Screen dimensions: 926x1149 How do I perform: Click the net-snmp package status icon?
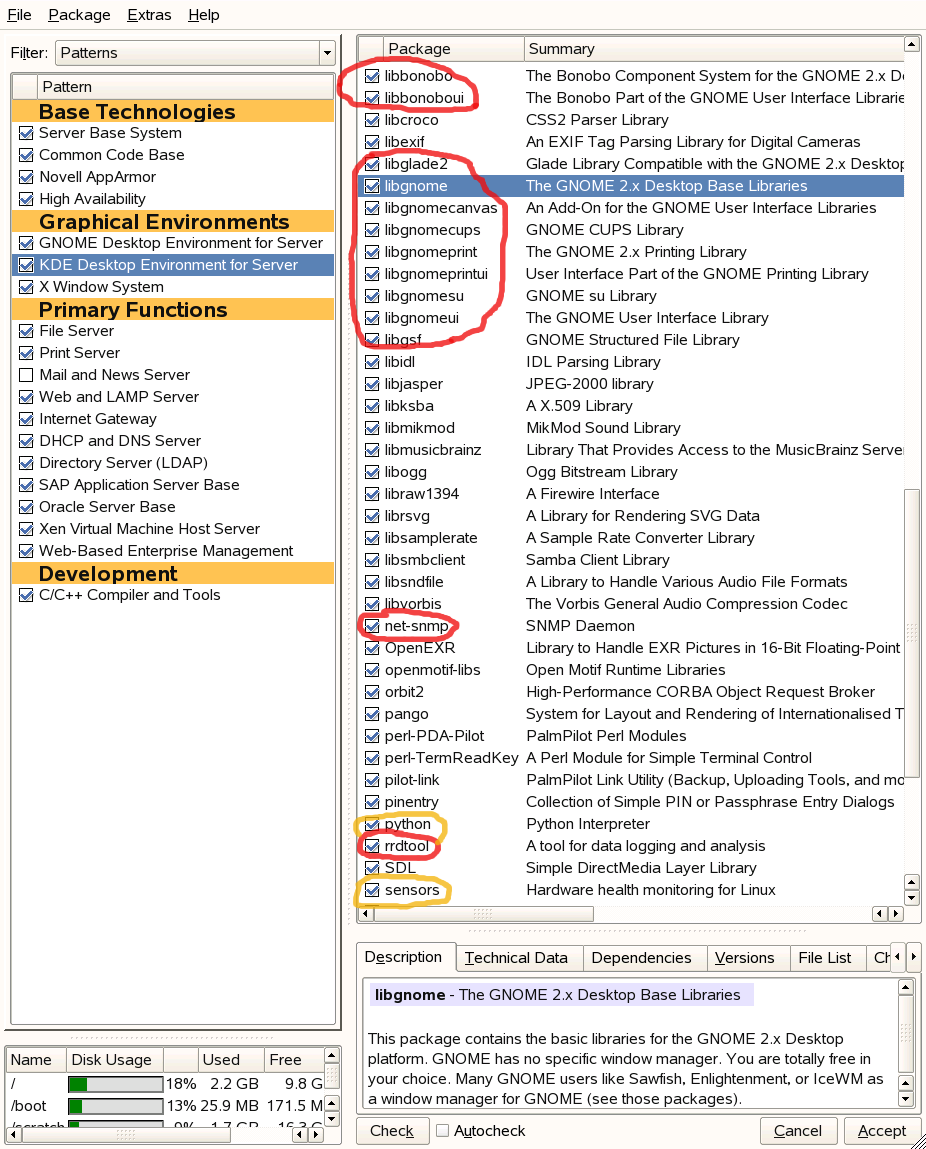click(372, 626)
